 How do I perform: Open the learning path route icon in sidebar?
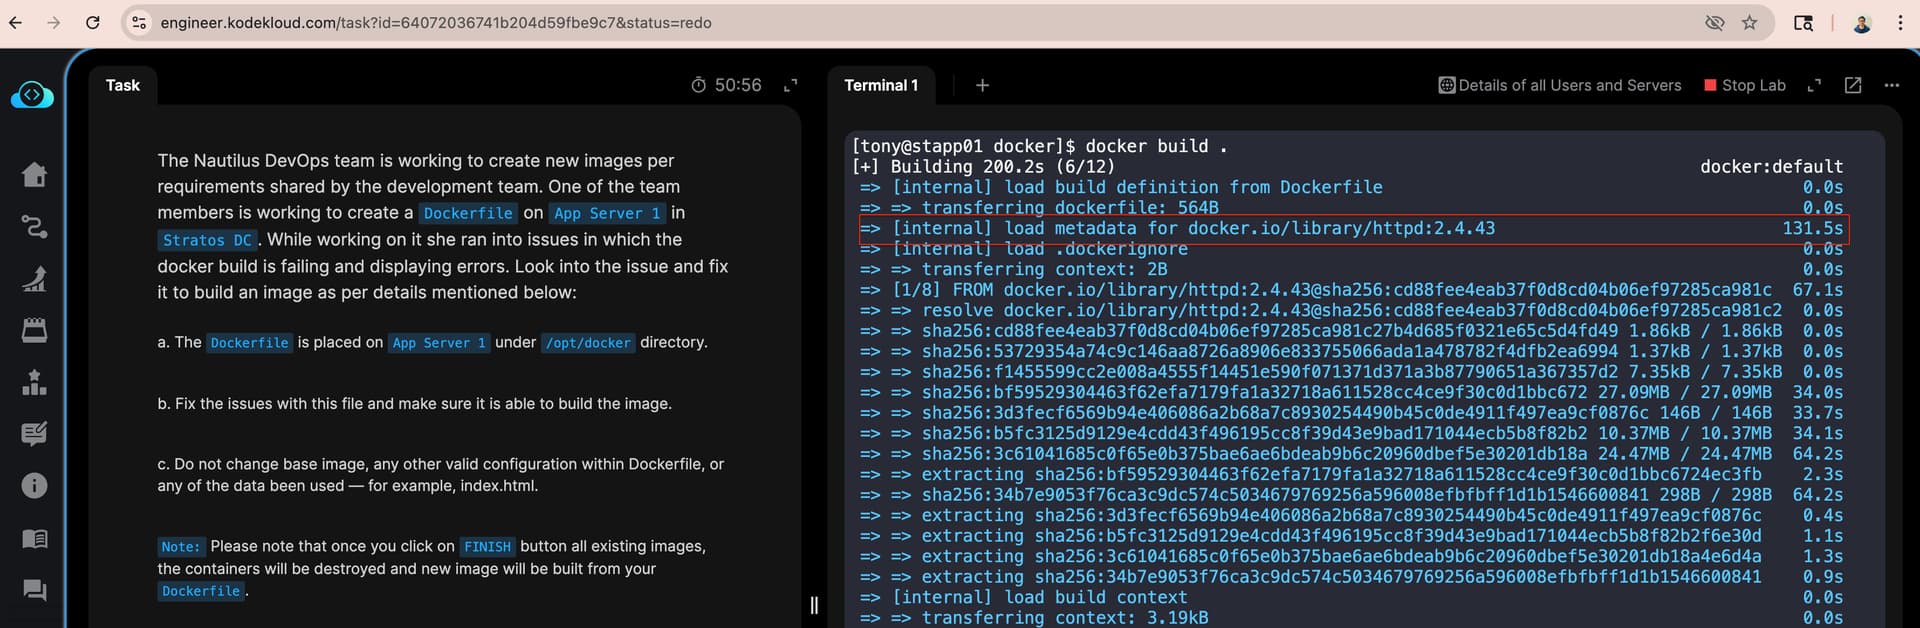pos(34,227)
